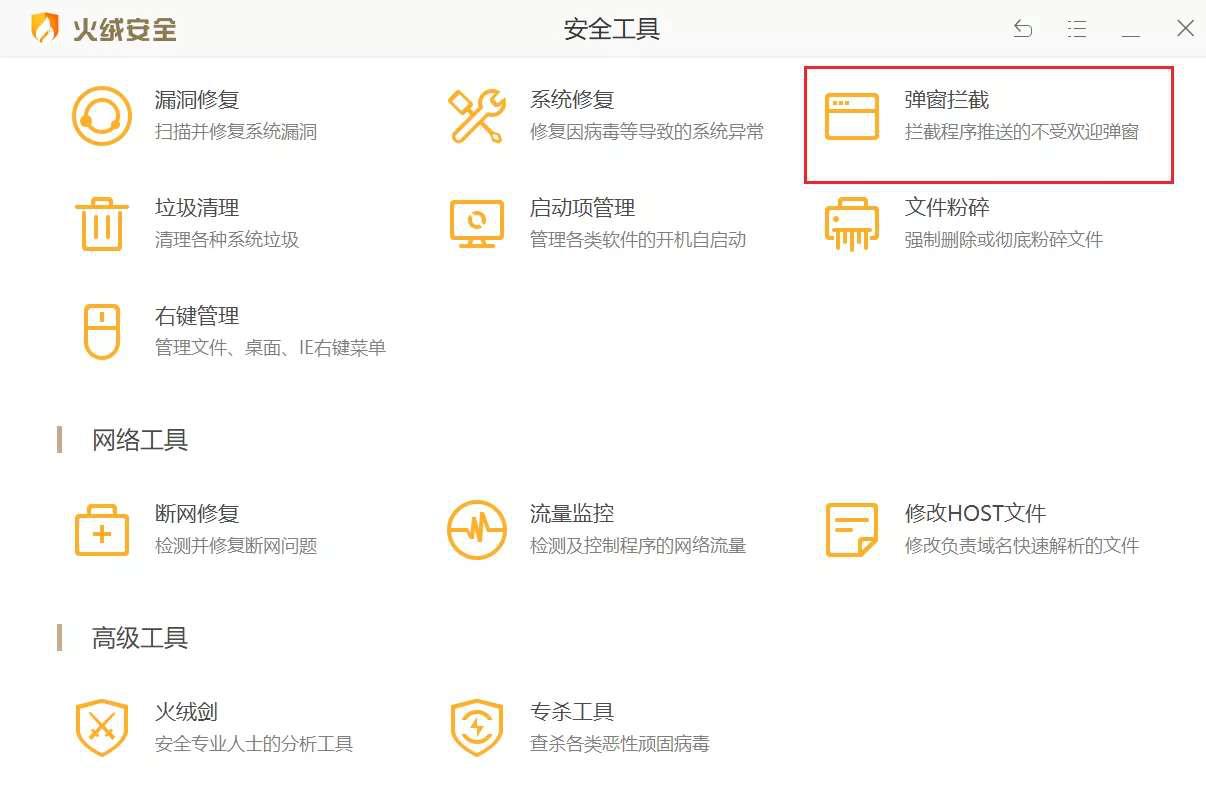Viewport: 1206px width, 803px height.
Task: Click the 安全工具 title text
Action: point(612,30)
